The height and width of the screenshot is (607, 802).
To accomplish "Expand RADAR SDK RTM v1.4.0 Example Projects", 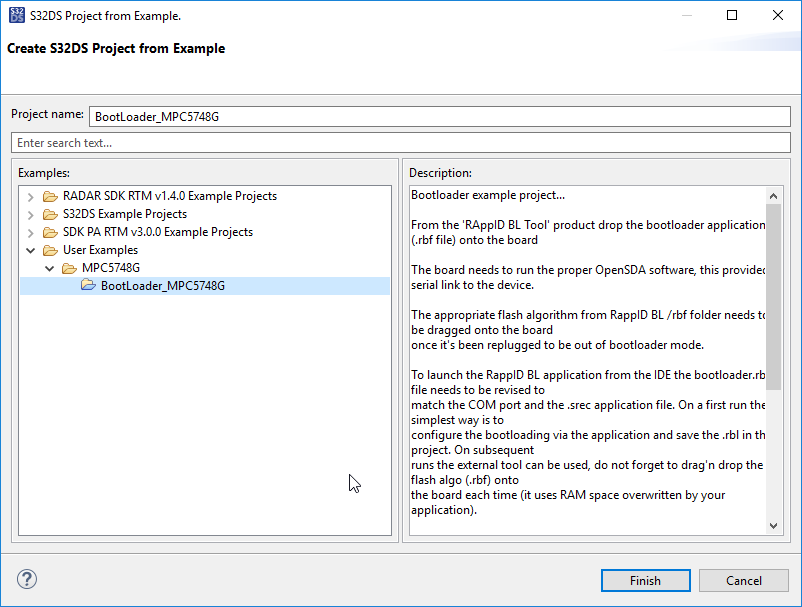I will (31, 197).
